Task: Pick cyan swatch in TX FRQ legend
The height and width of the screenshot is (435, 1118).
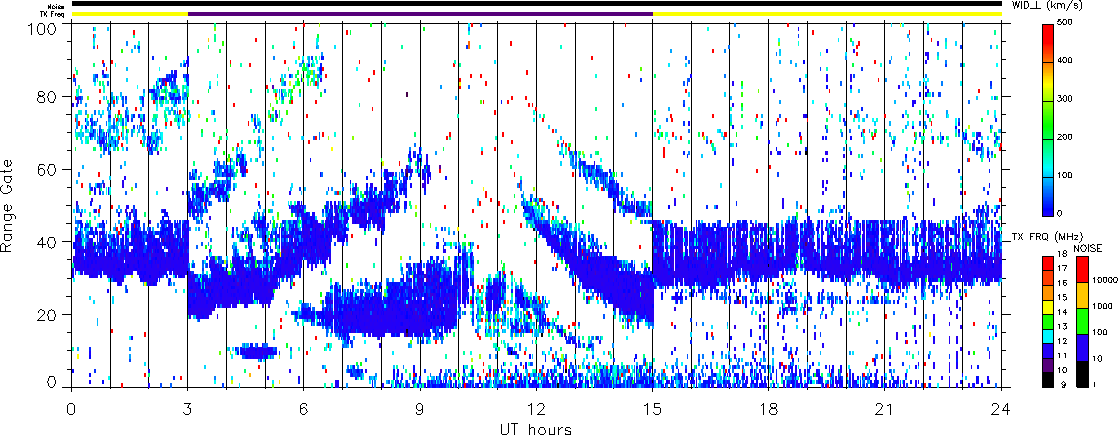Action: coord(1049,336)
